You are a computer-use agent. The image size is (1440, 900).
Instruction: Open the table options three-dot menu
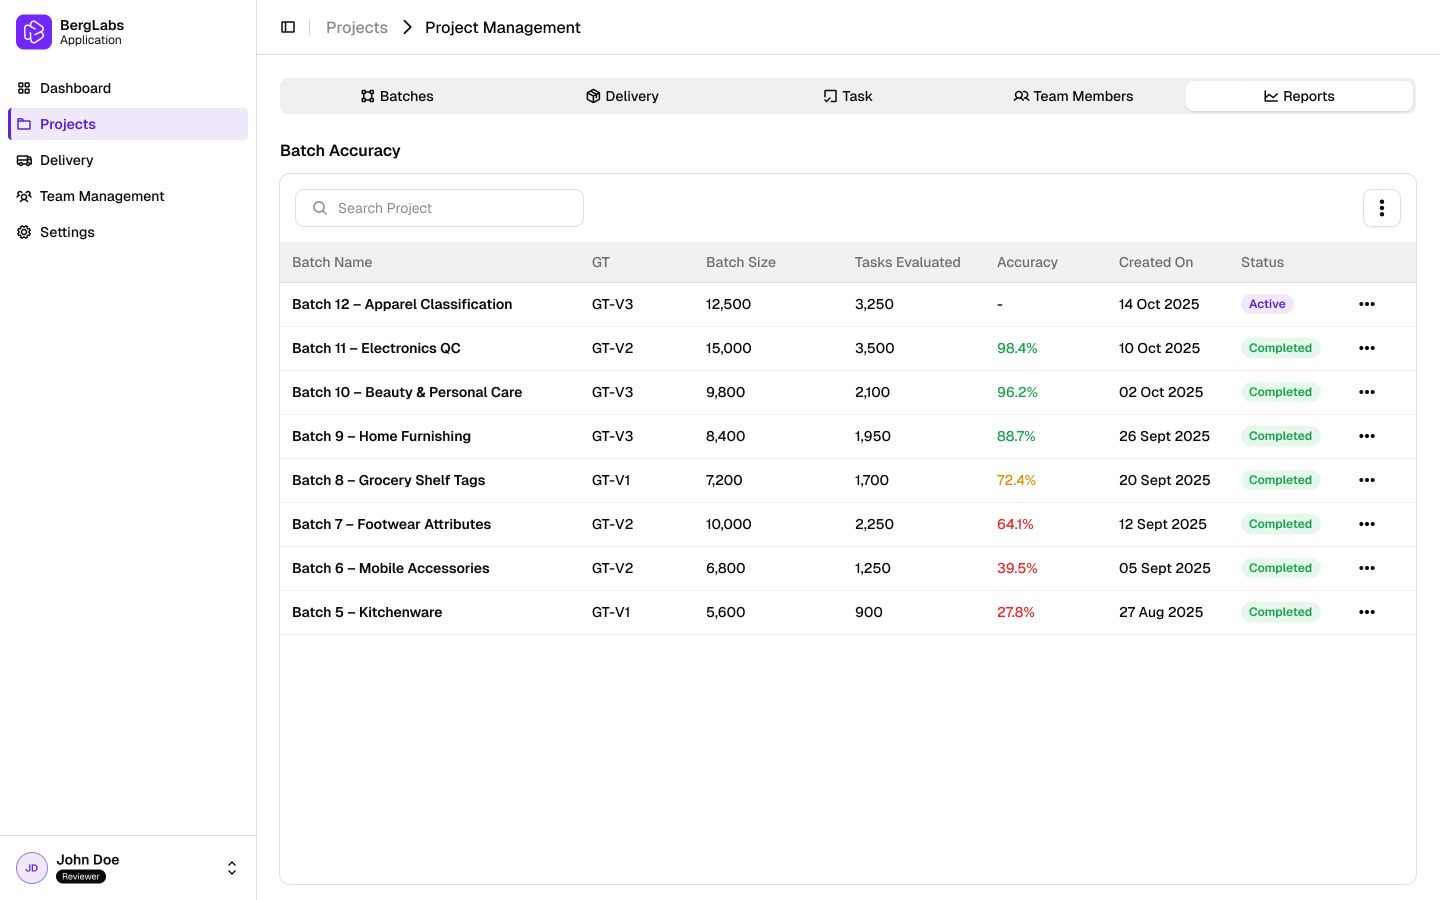pyautogui.click(x=1382, y=208)
